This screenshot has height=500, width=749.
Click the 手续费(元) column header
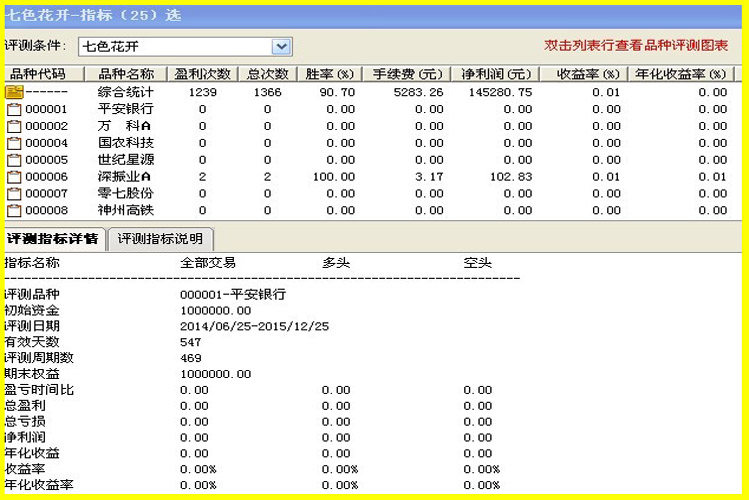pos(407,74)
